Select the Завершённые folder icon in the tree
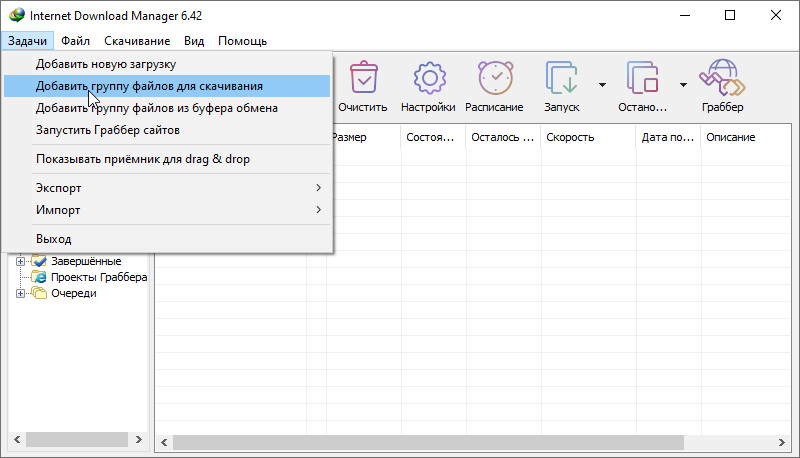 39,261
